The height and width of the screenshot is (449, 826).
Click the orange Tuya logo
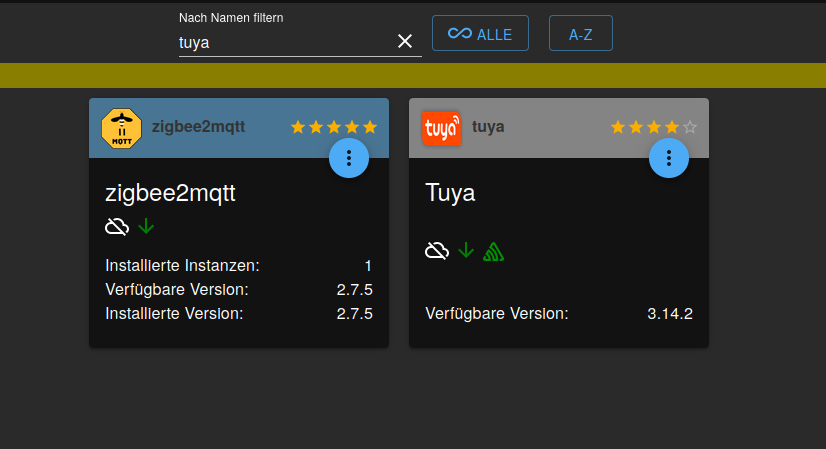[441, 128]
